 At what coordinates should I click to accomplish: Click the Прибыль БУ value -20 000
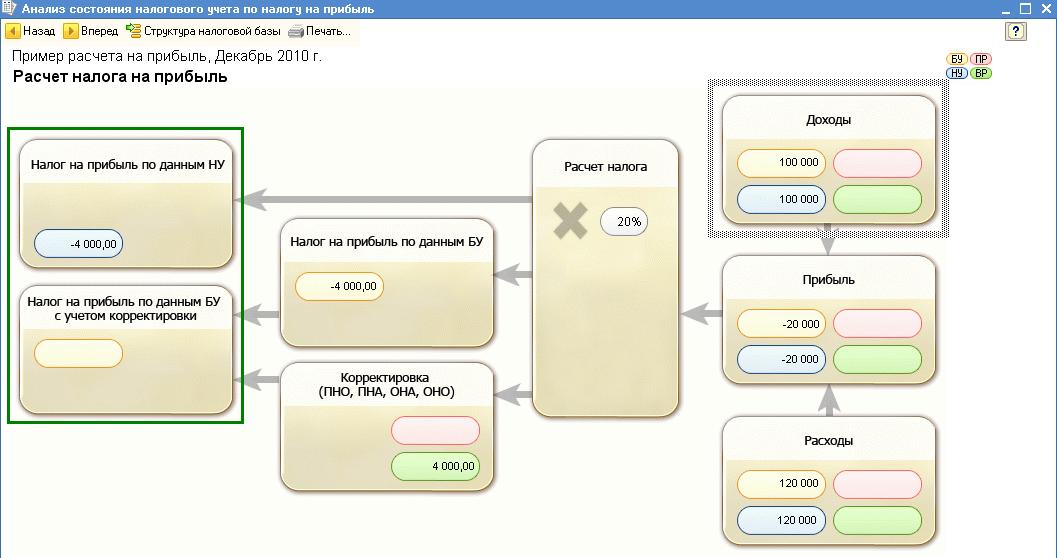[x=781, y=323]
